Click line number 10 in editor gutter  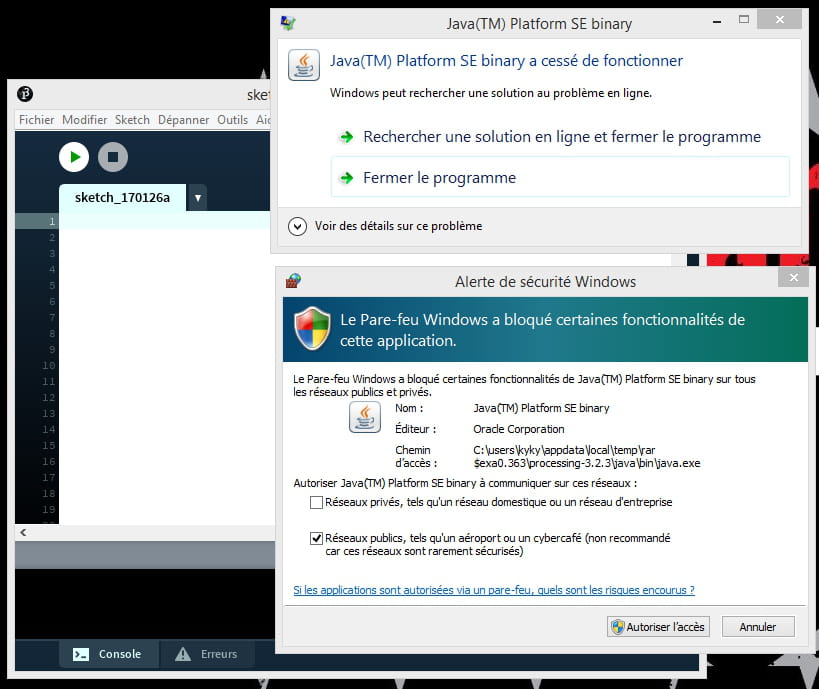click(49, 366)
